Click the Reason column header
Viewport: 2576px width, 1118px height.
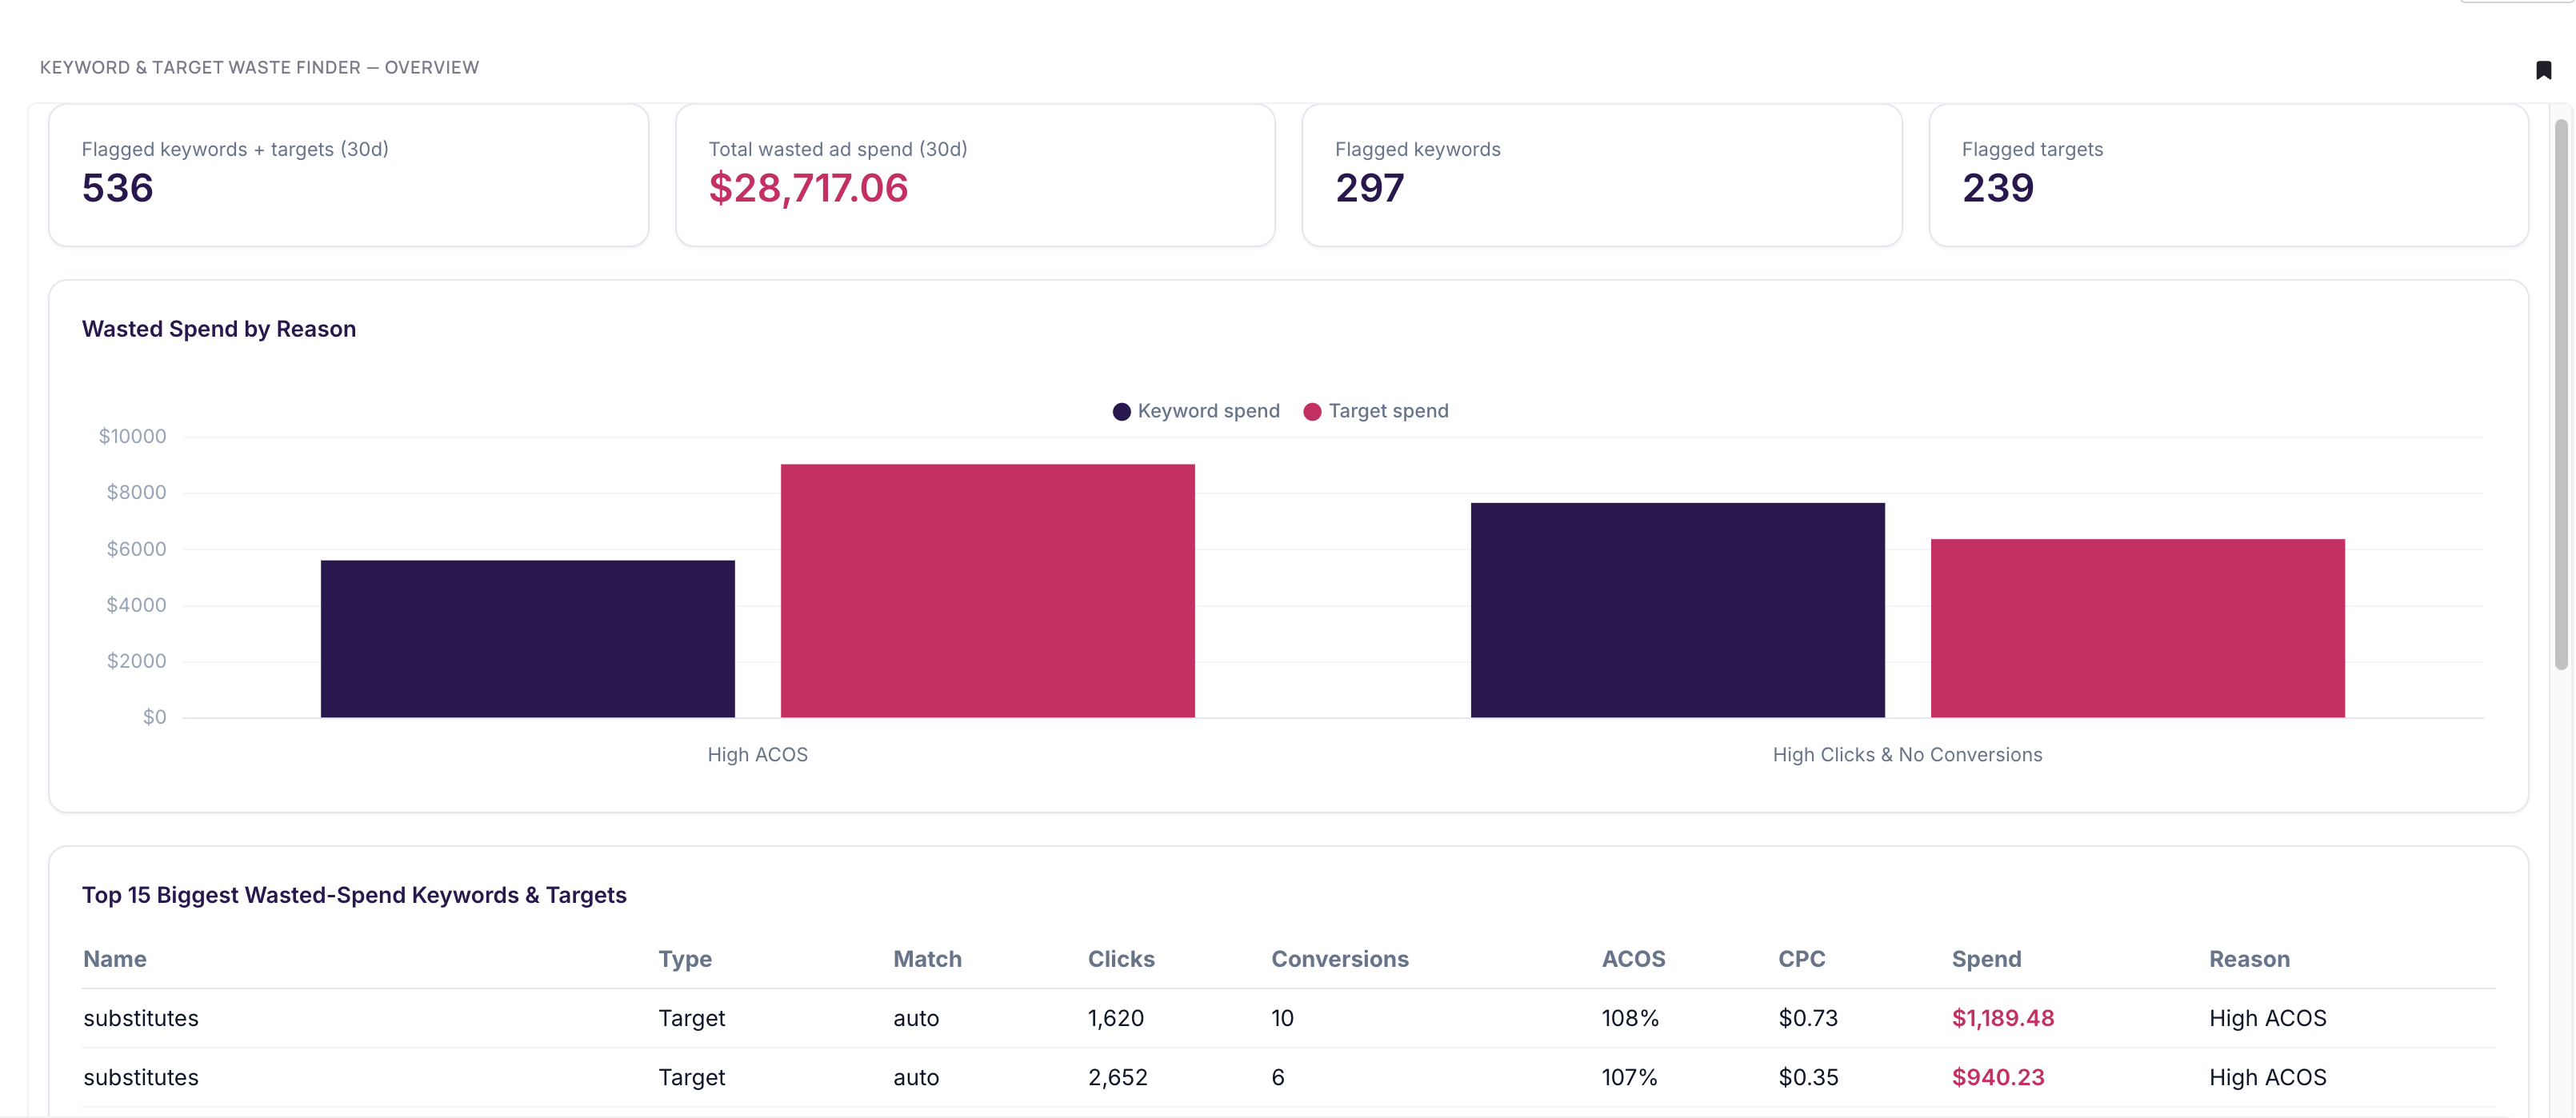[x=2250, y=959]
